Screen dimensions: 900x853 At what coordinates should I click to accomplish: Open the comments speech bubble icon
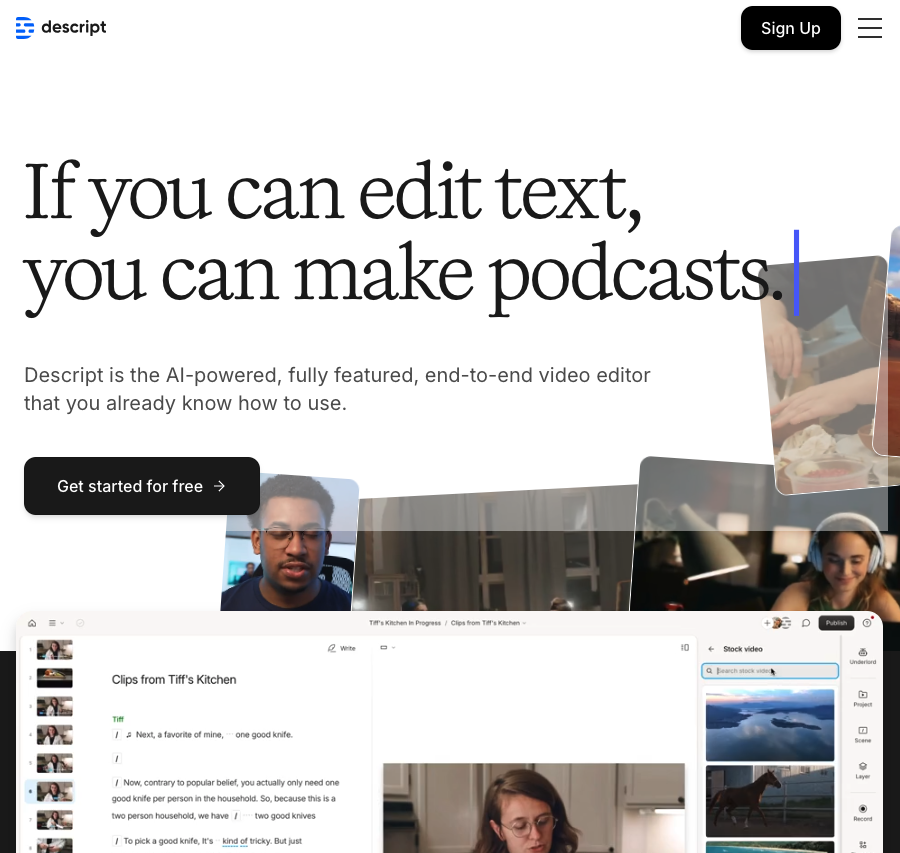point(806,623)
